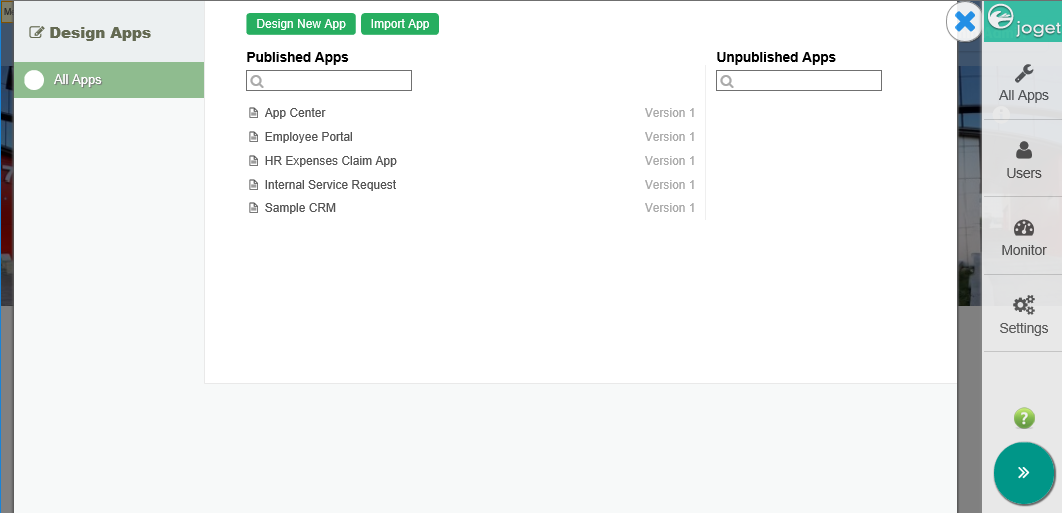Open the Users person icon

pos(1023,151)
